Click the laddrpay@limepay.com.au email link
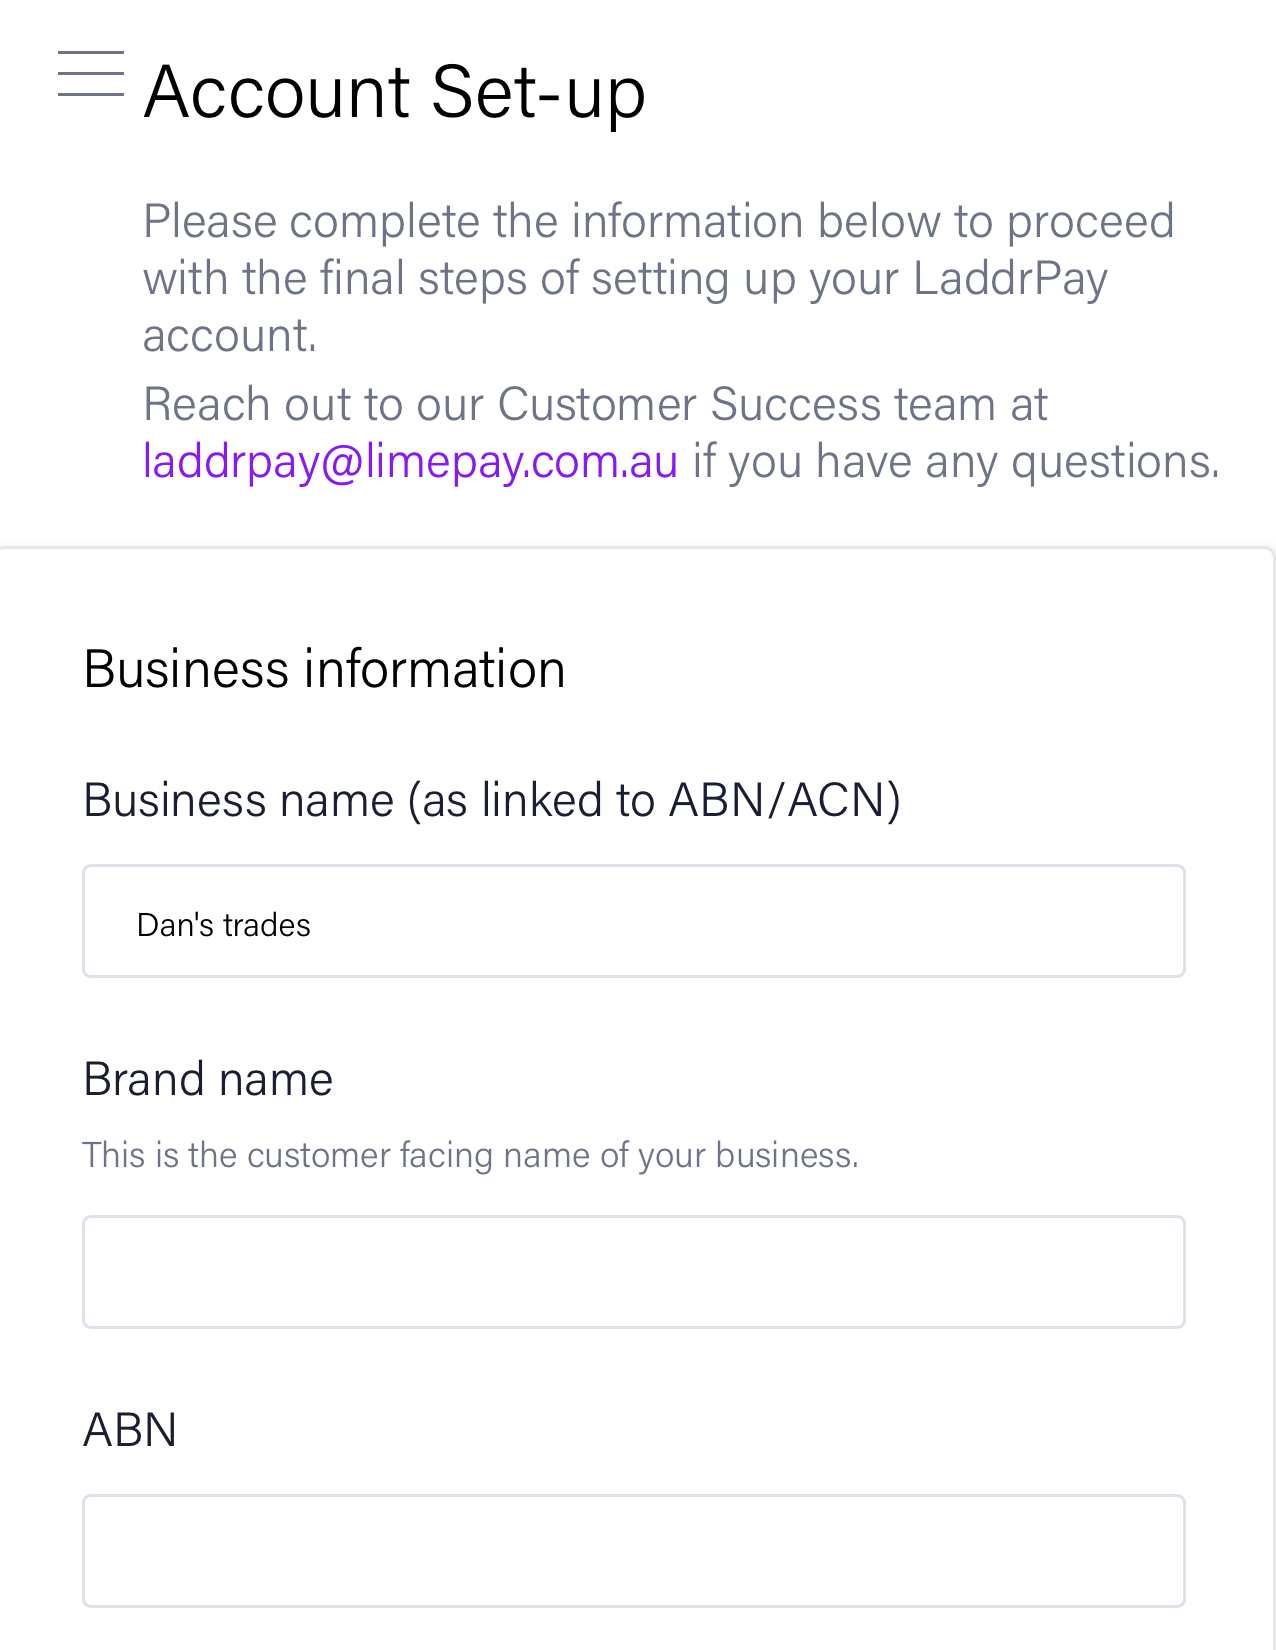The height and width of the screenshot is (1650, 1276). [x=410, y=462]
